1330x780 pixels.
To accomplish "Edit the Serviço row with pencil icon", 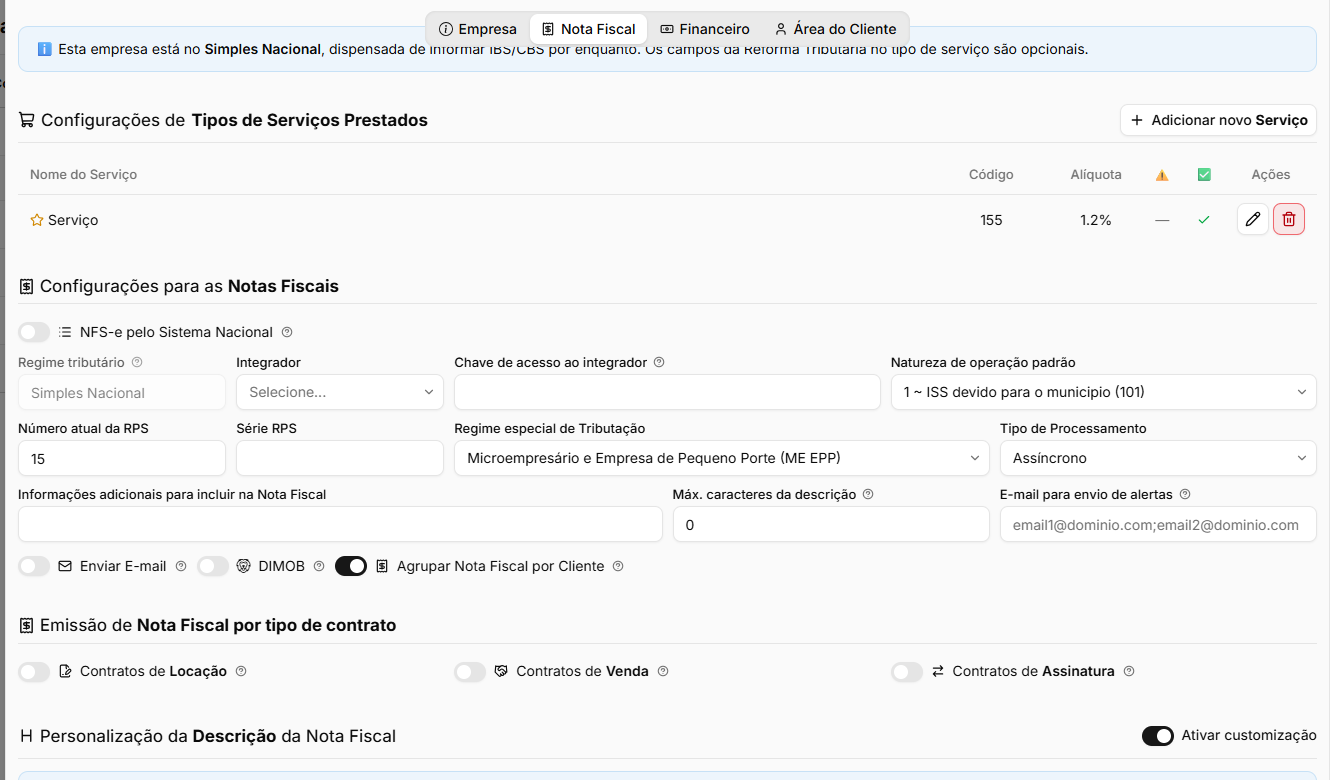I will pos(1253,219).
